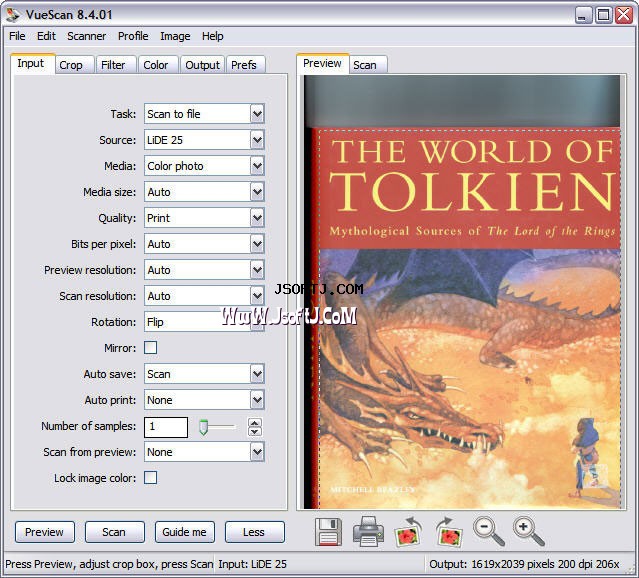Click the printer icon
The width and height of the screenshot is (639, 578).
[368, 532]
